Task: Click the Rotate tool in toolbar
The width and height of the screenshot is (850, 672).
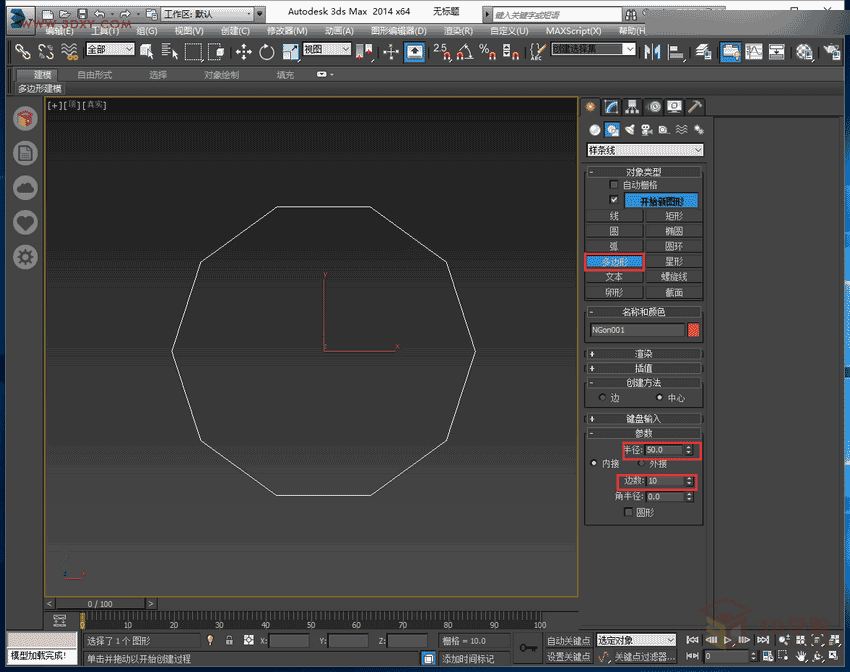Action: pyautogui.click(x=267, y=51)
